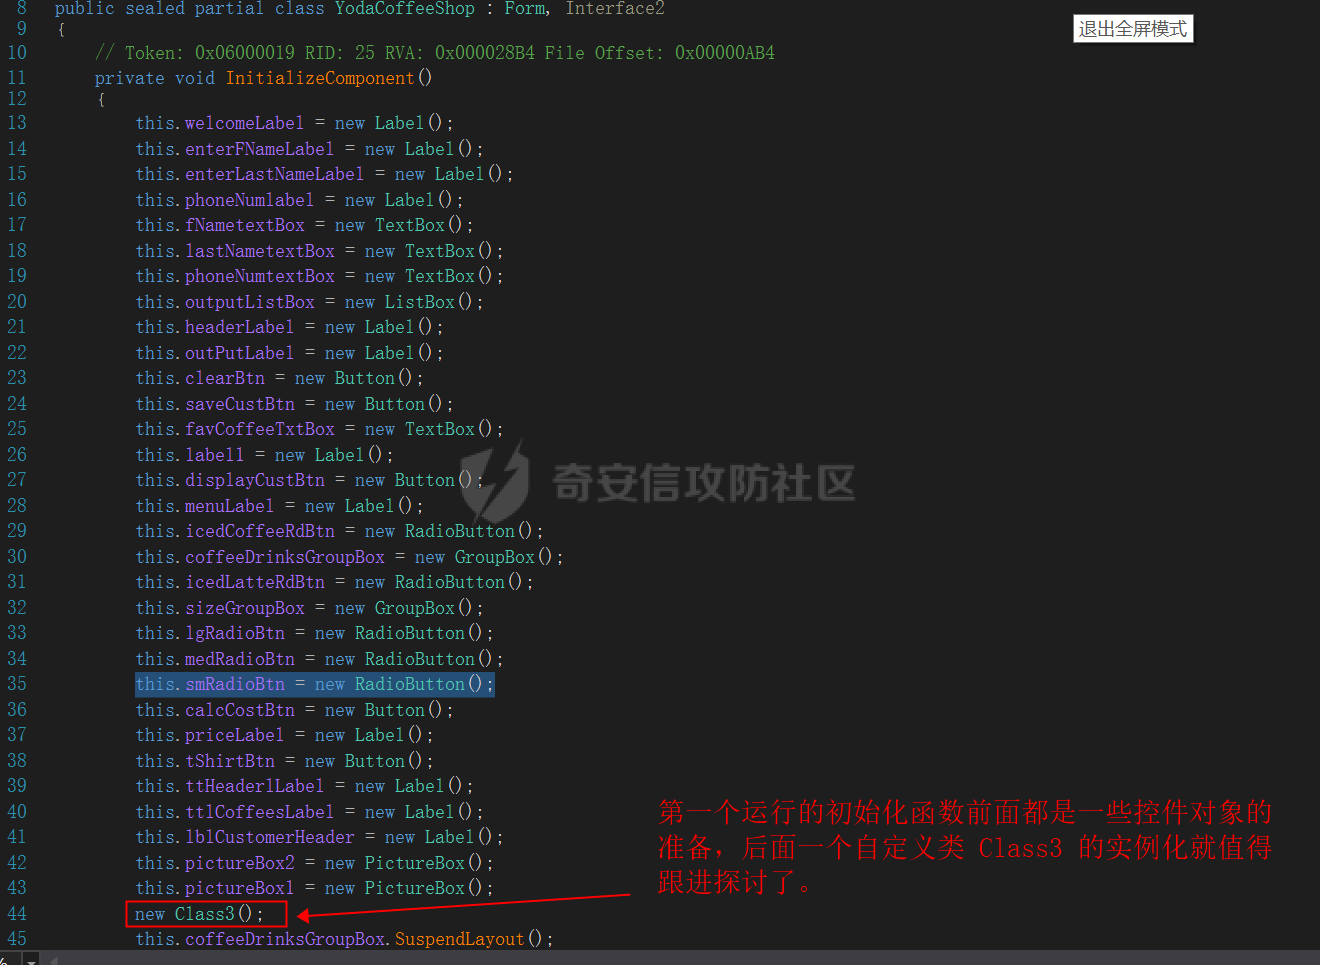The image size is (1320, 965).
Task: Click PictureBox type on line 43
Action: click(415, 888)
